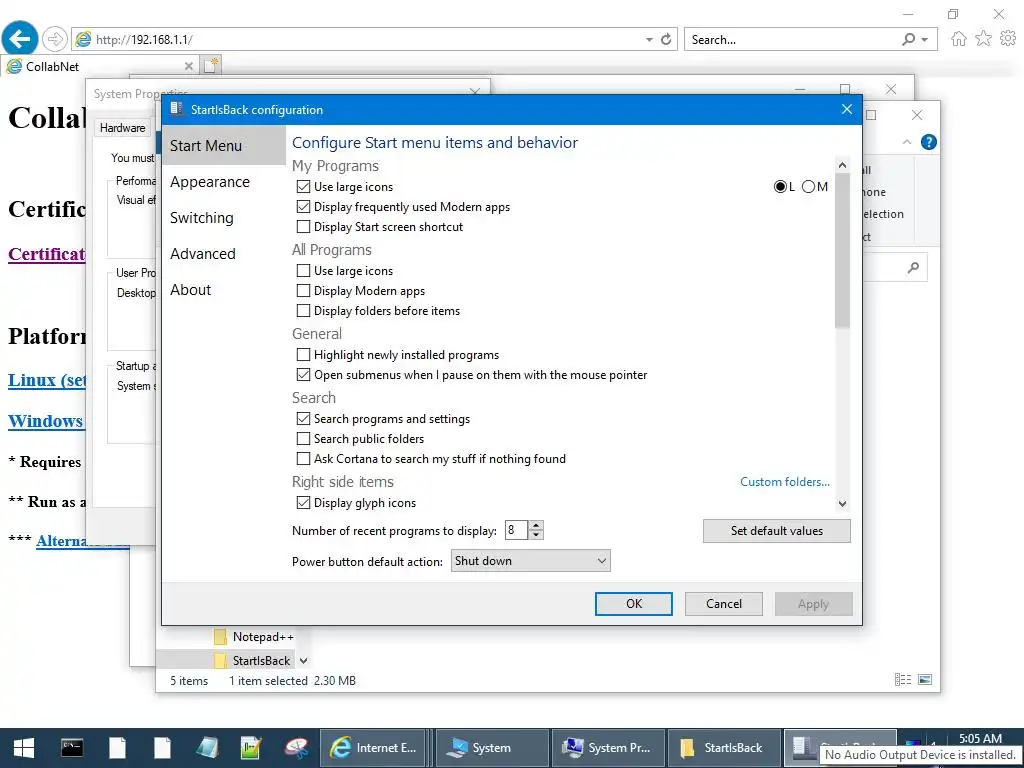Viewport: 1024px width, 768px height.
Task: Select the Start Menu section
Action: click(x=224, y=146)
